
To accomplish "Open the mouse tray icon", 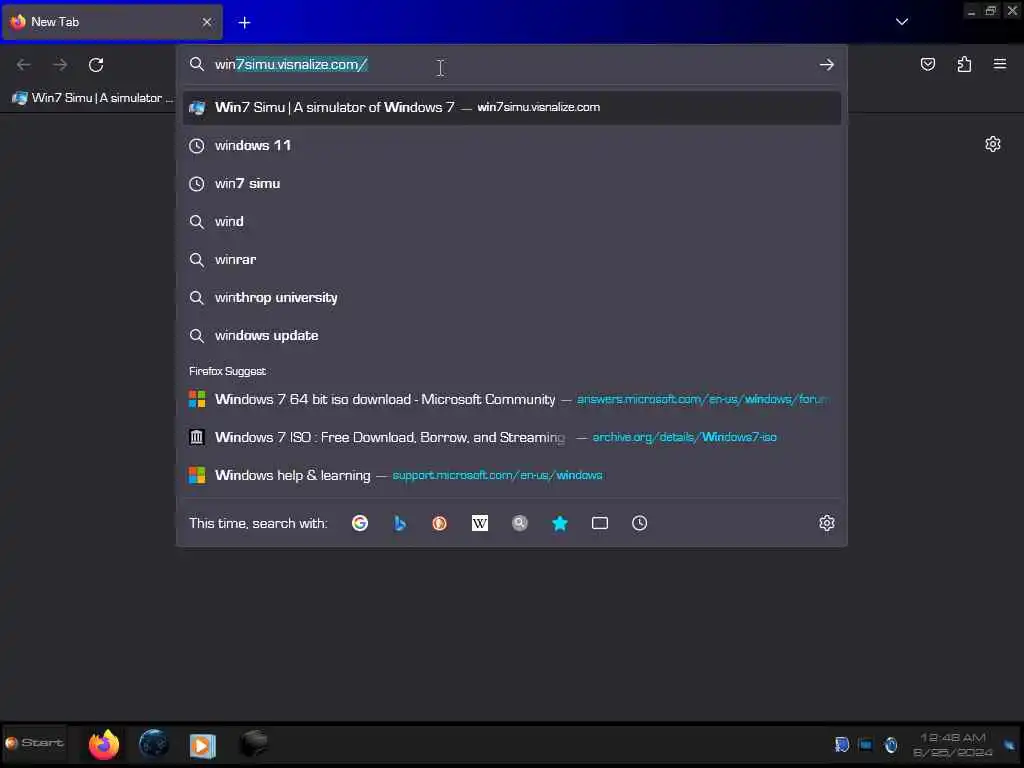I will pos(891,744).
